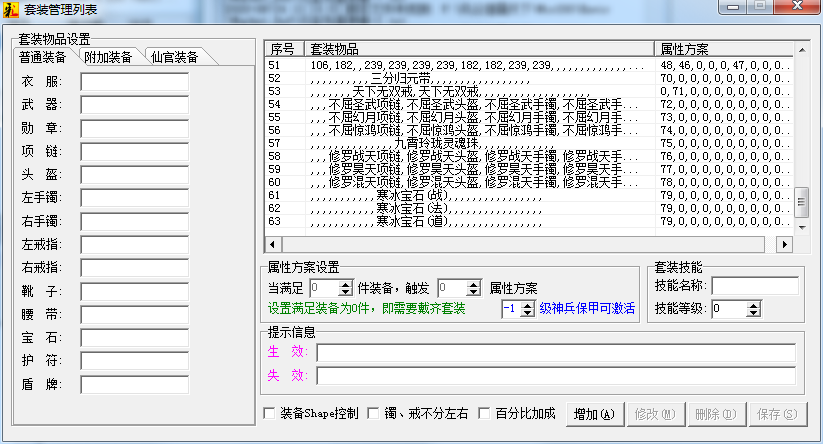Open the 仙官装备 tab
Image resolution: width=823 pixels, height=444 pixels.
point(174,57)
